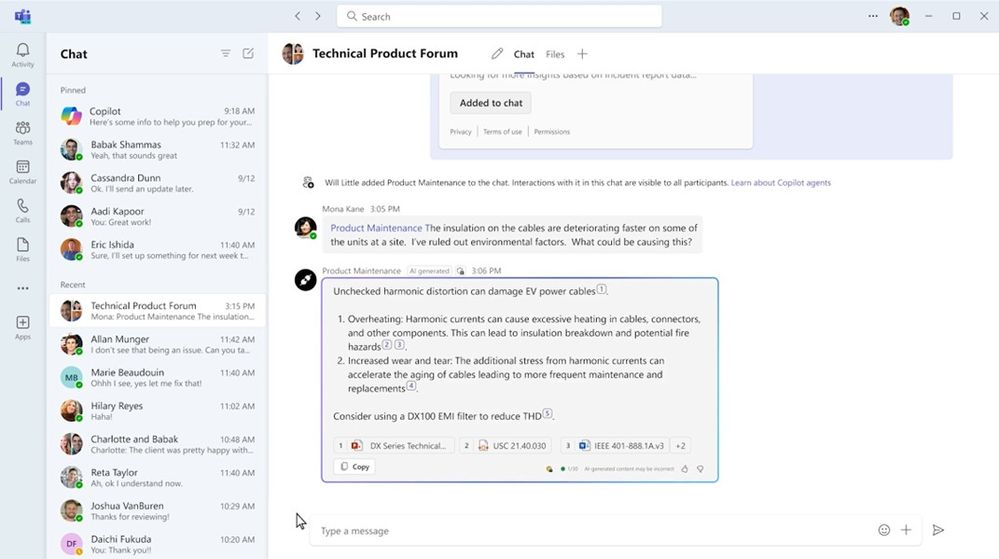Viewport: 999px width, 559px height.
Task: Give a thumbs down to the AI response
Action: click(700, 468)
